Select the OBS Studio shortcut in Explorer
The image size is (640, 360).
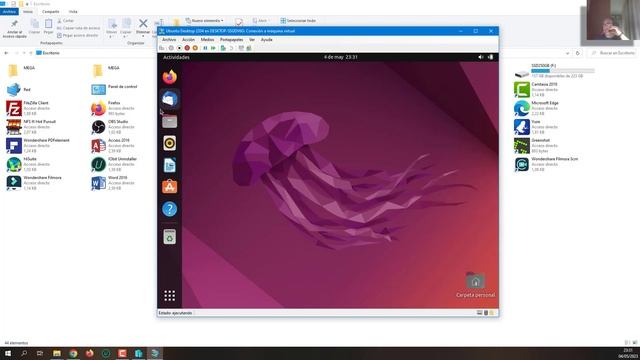tap(110, 127)
